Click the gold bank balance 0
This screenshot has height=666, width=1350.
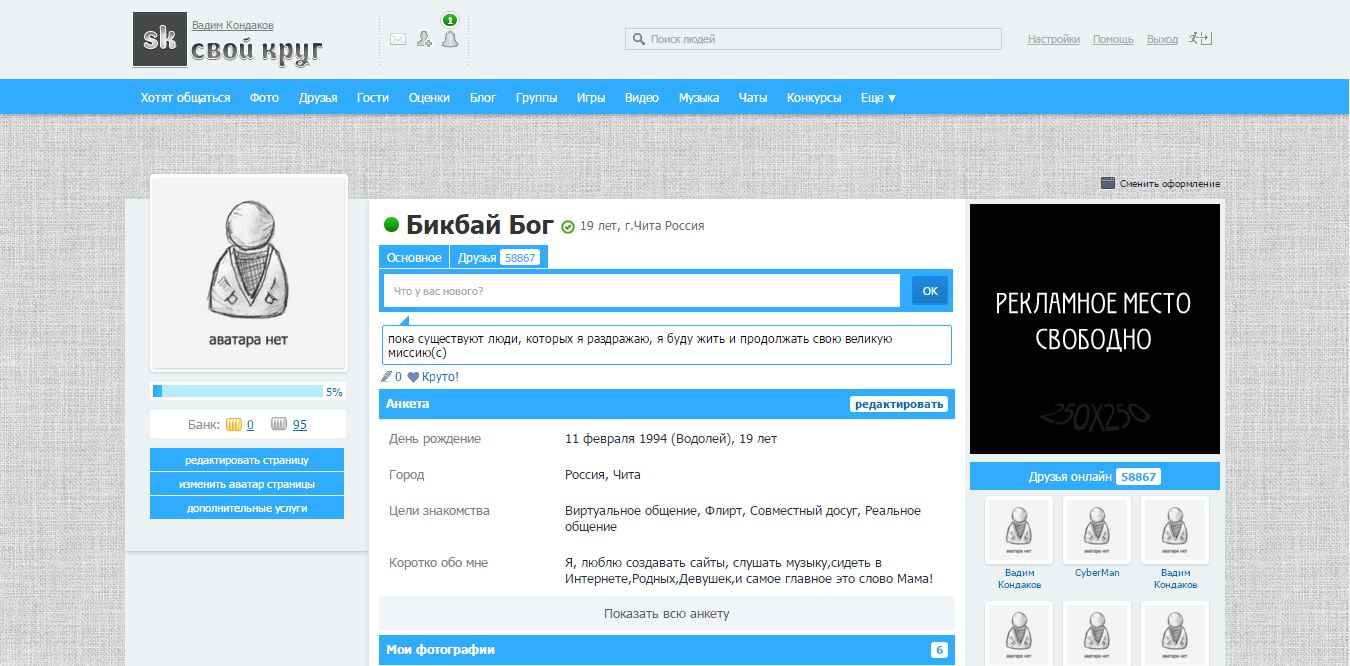point(250,425)
